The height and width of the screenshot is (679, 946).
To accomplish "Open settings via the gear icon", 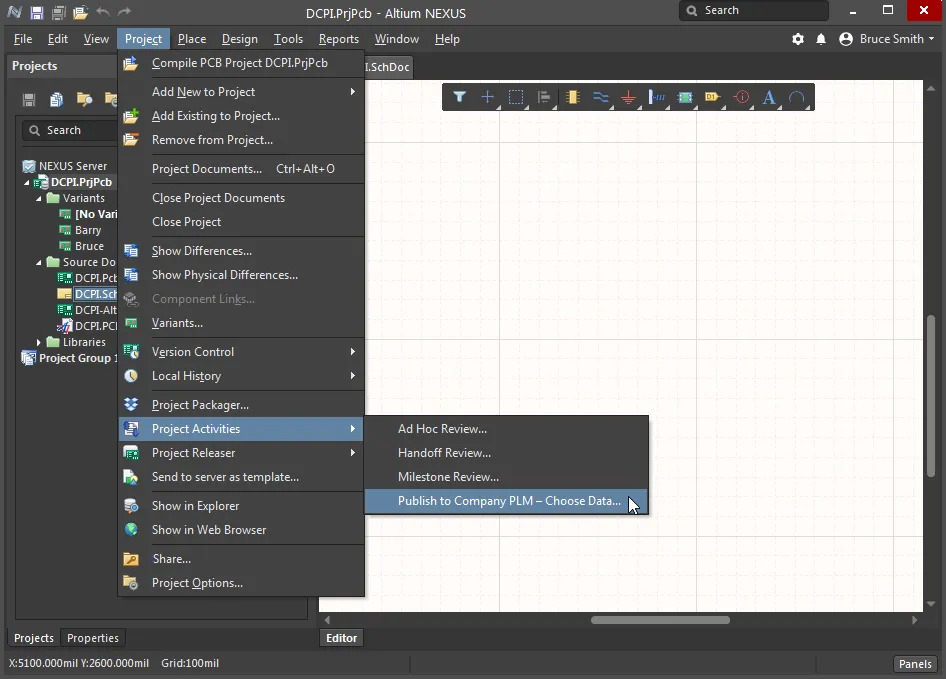I will (798, 39).
